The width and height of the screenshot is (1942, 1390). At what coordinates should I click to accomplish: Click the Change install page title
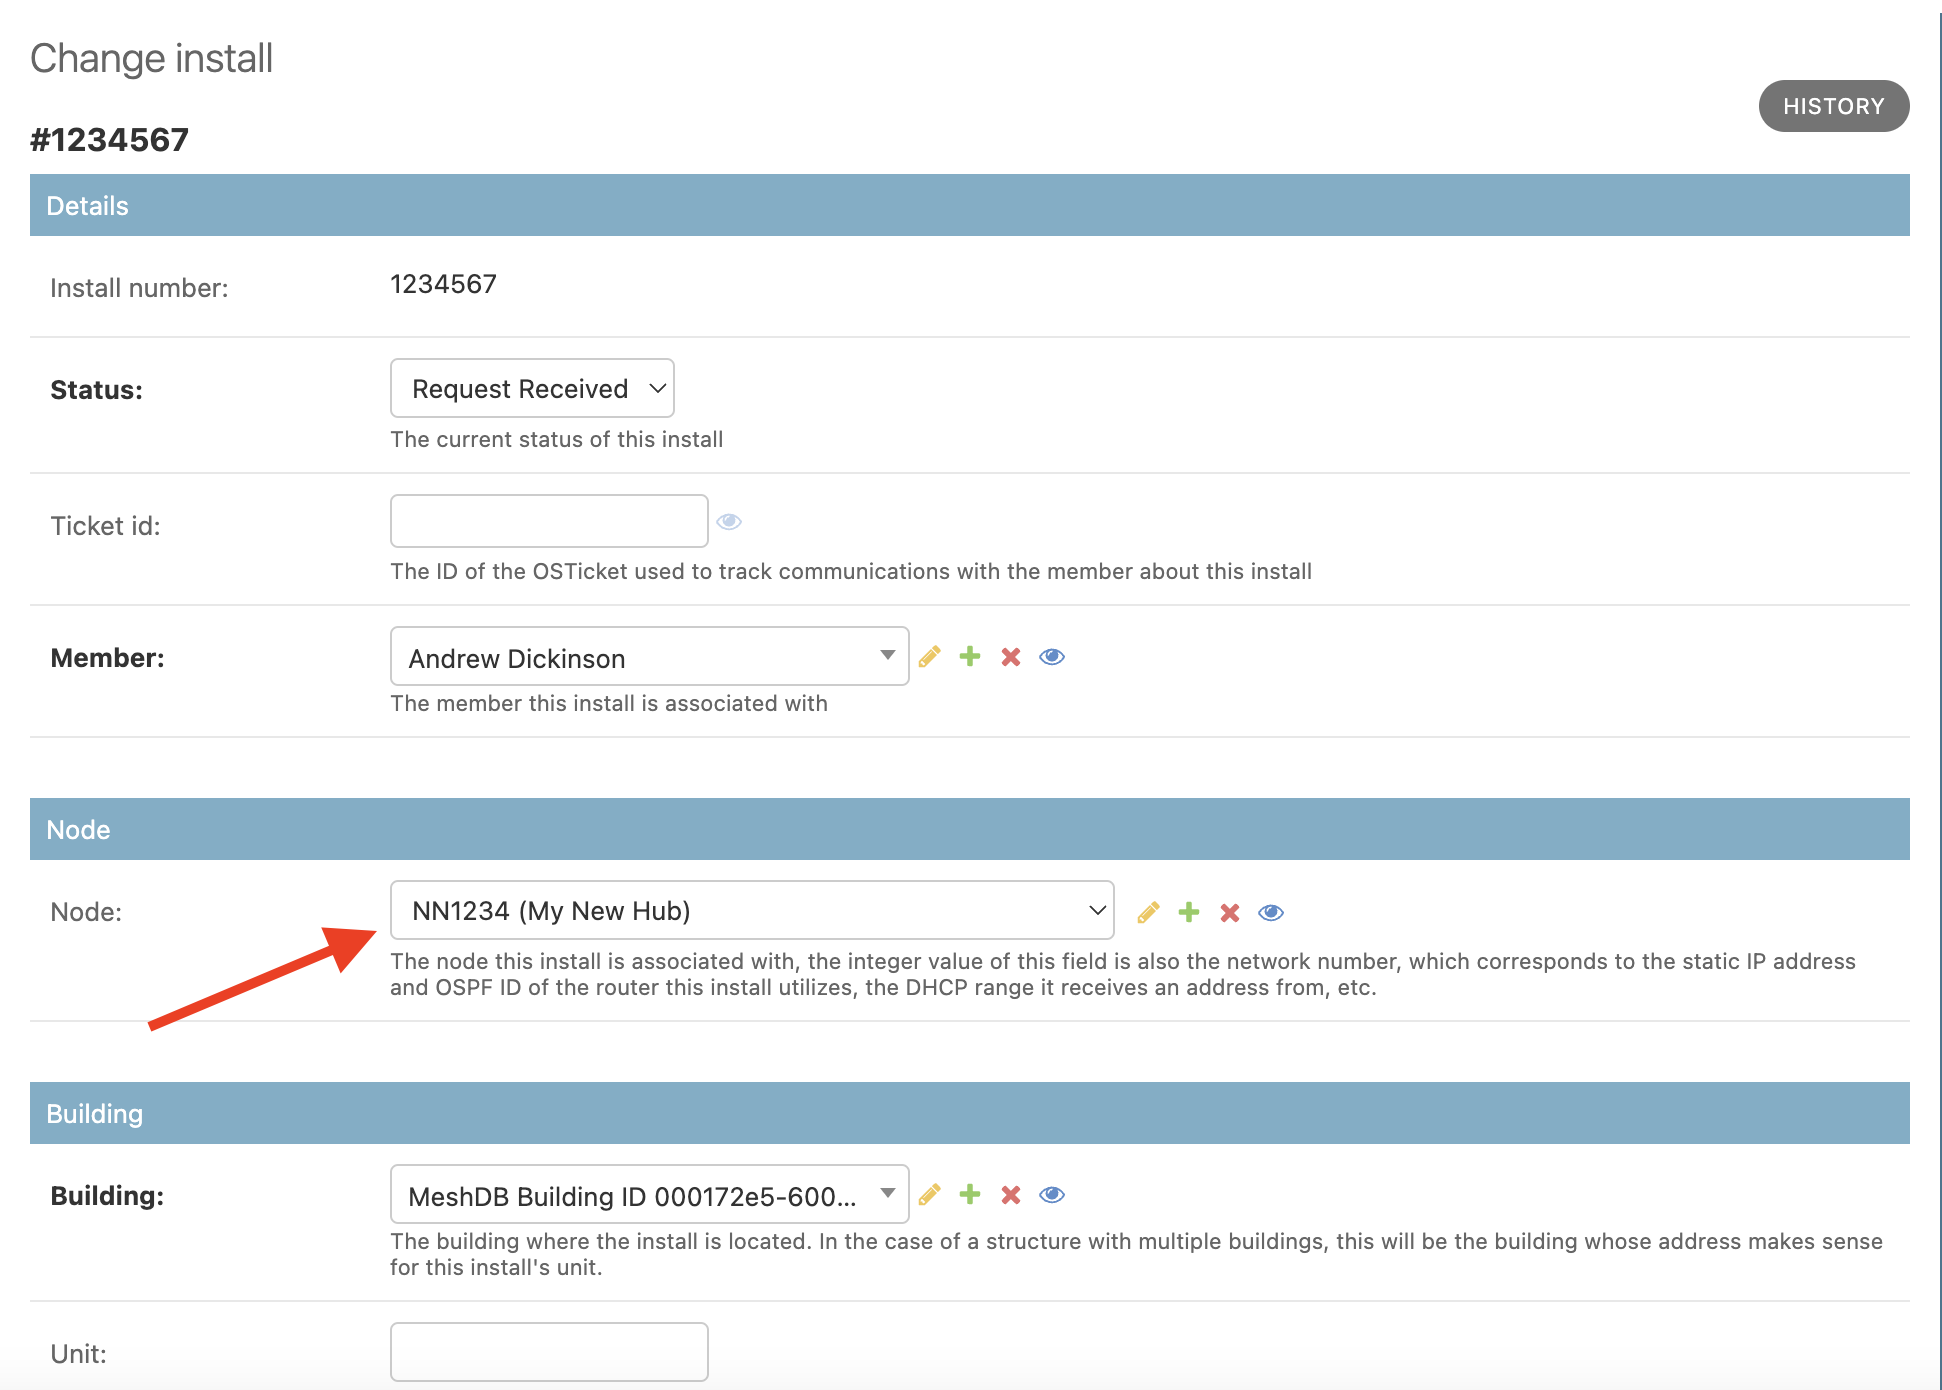151,58
